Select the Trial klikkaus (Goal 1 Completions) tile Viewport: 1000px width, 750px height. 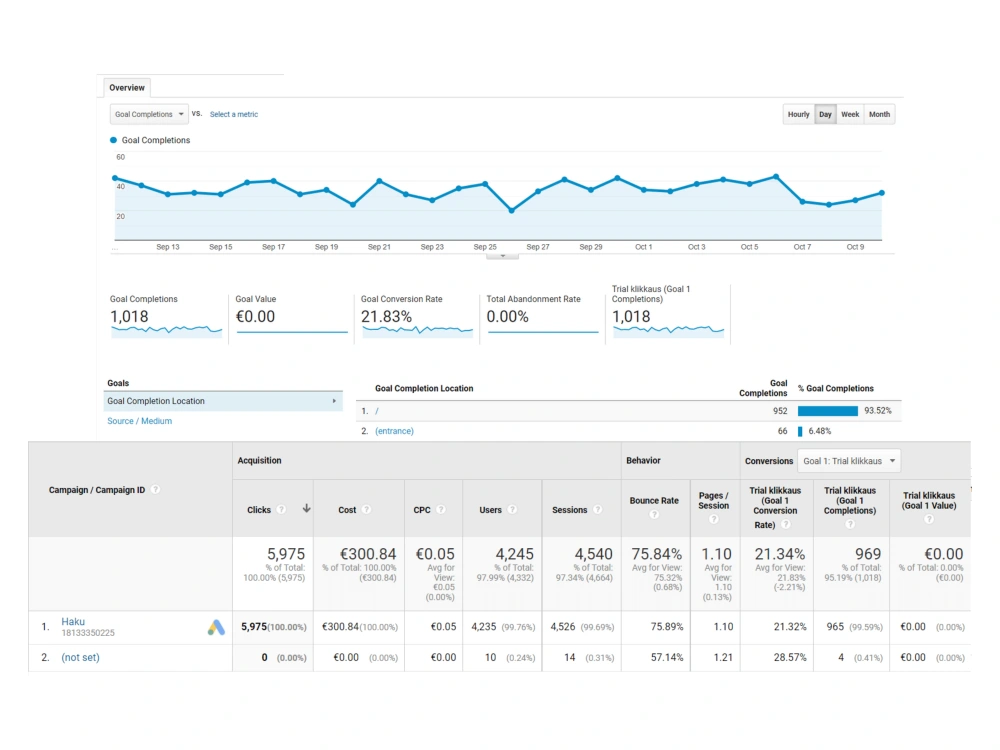(x=668, y=312)
